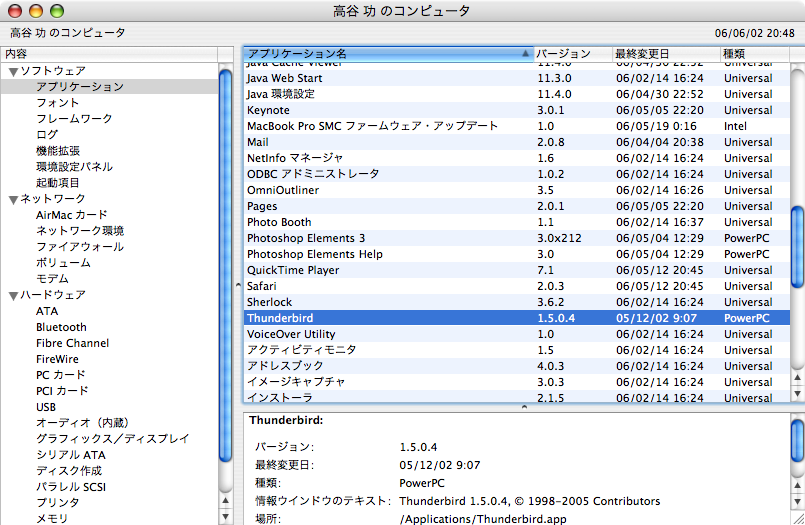805x525 pixels.
Task: Select the Pages row
Action: click(516, 206)
